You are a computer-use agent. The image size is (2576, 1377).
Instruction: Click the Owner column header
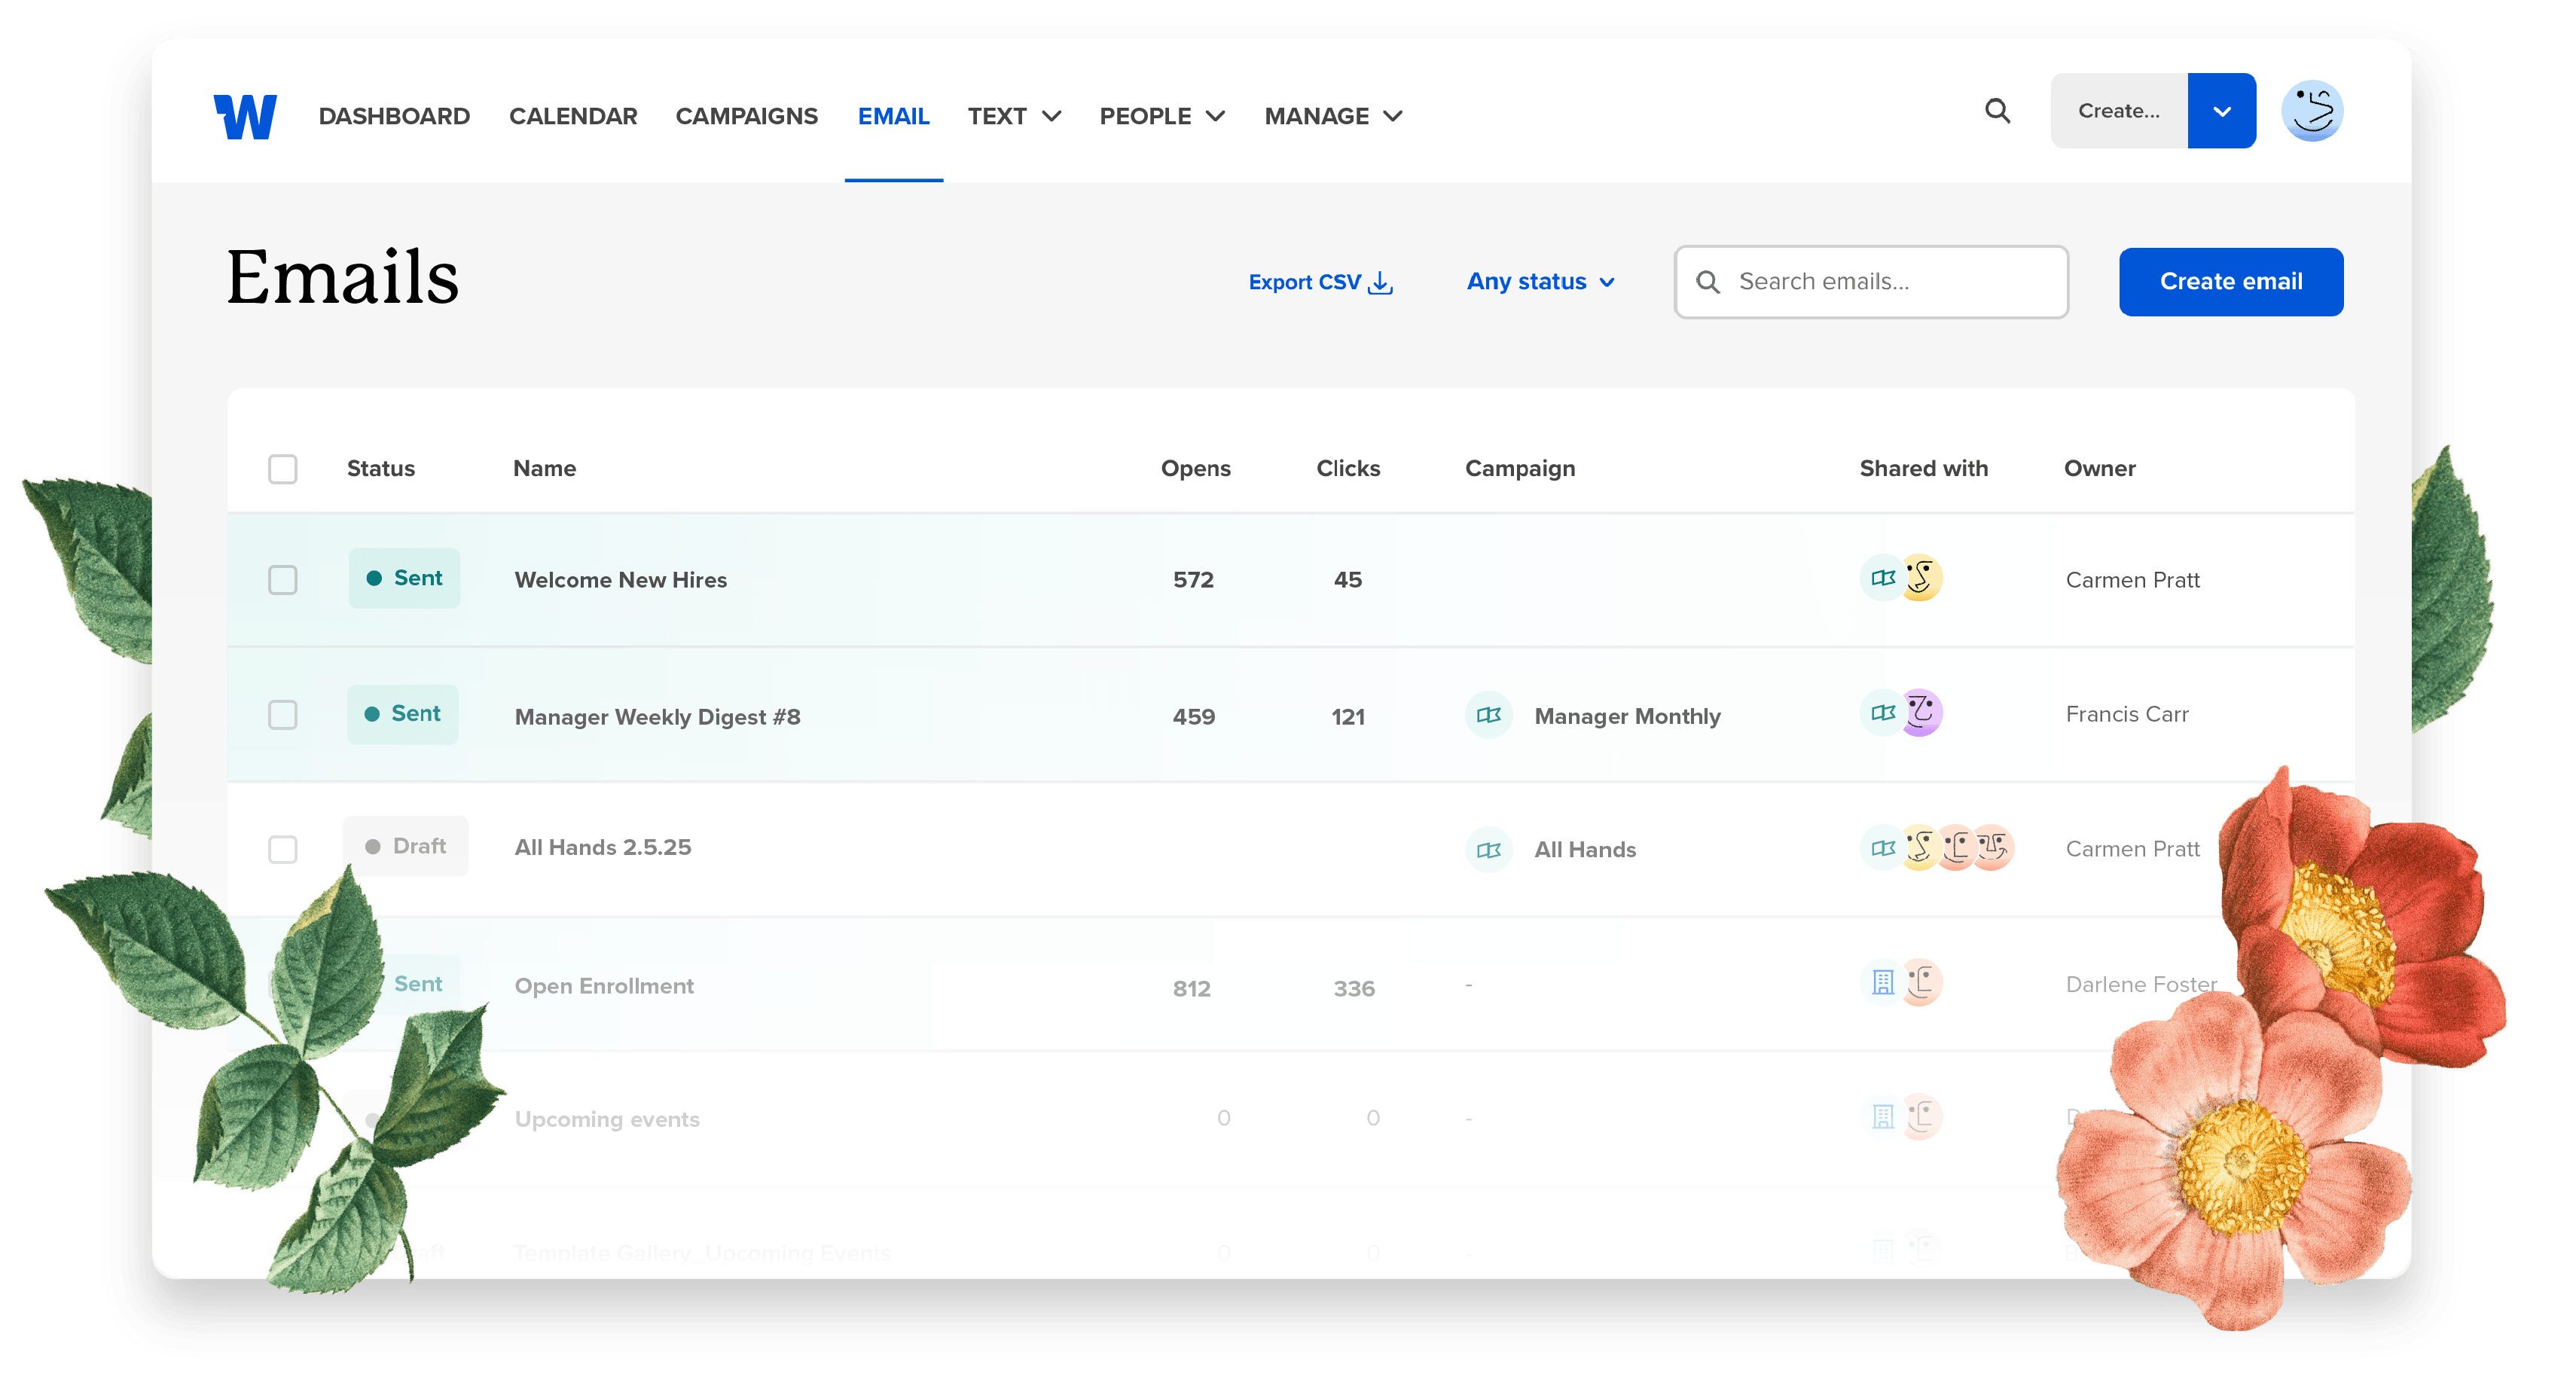tap(2099, 469)
